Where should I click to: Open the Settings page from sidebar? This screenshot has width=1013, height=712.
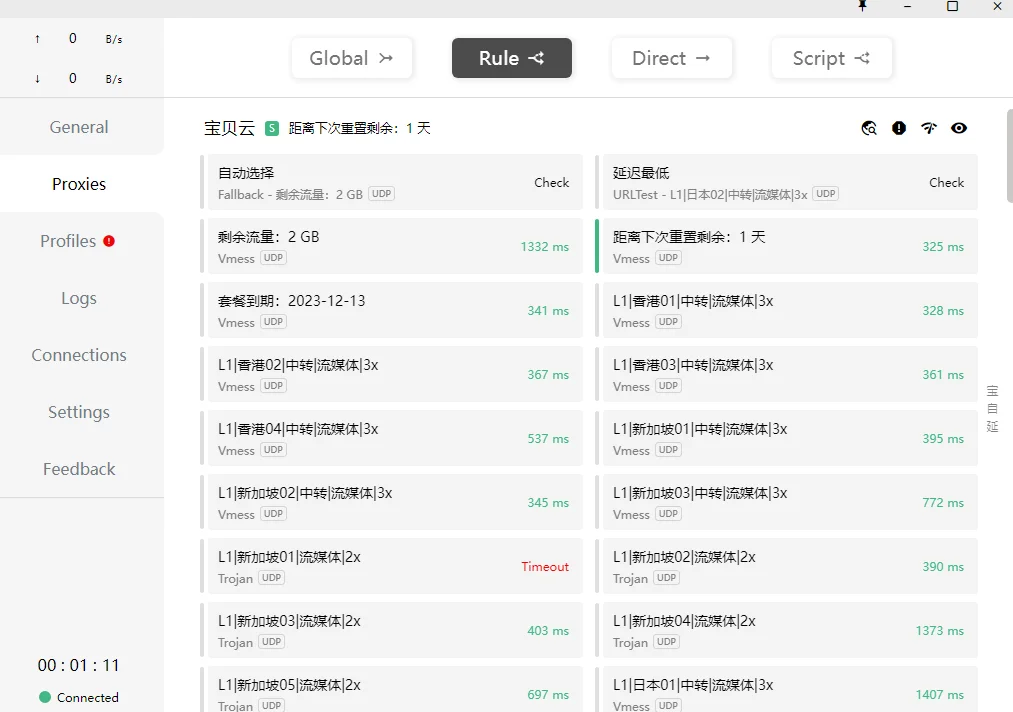pyautogui.click(x=79, y=412)
